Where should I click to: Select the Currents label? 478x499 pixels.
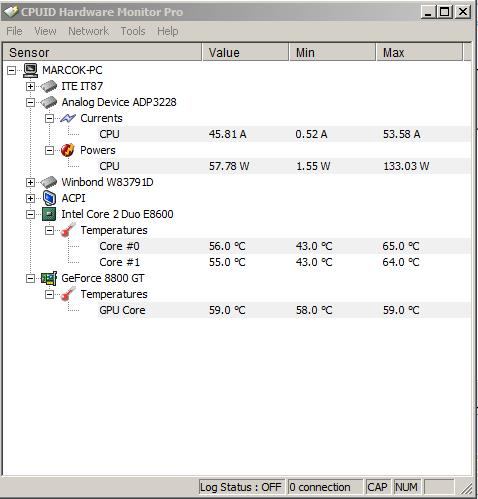(x=101, y=118)
